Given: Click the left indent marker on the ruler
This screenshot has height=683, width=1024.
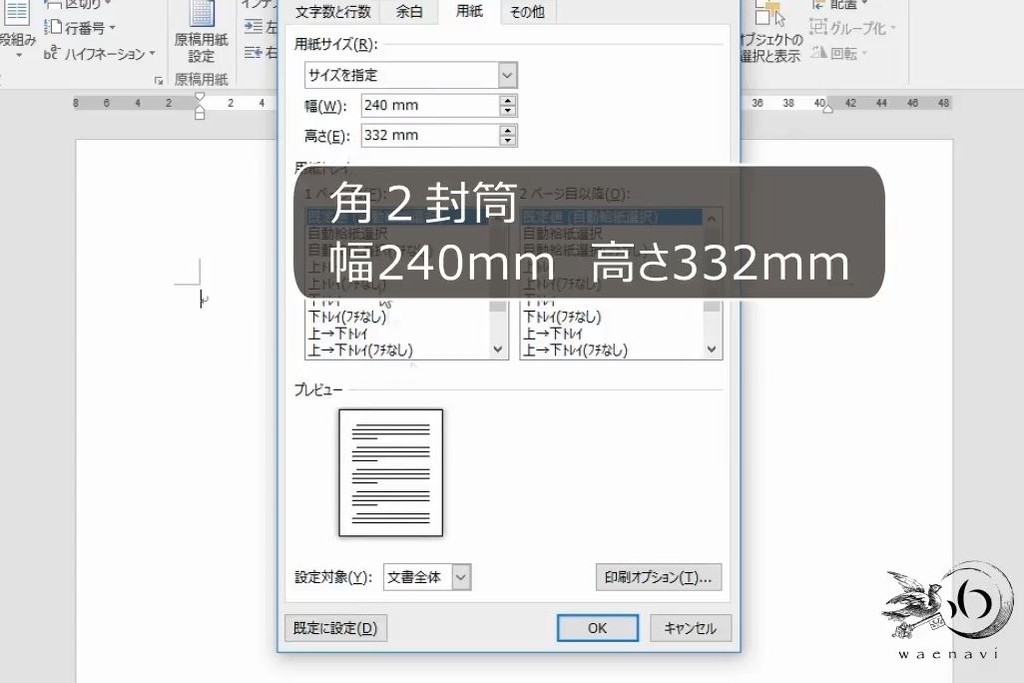Looking at the screenshot, I should [x=200, y=114].
